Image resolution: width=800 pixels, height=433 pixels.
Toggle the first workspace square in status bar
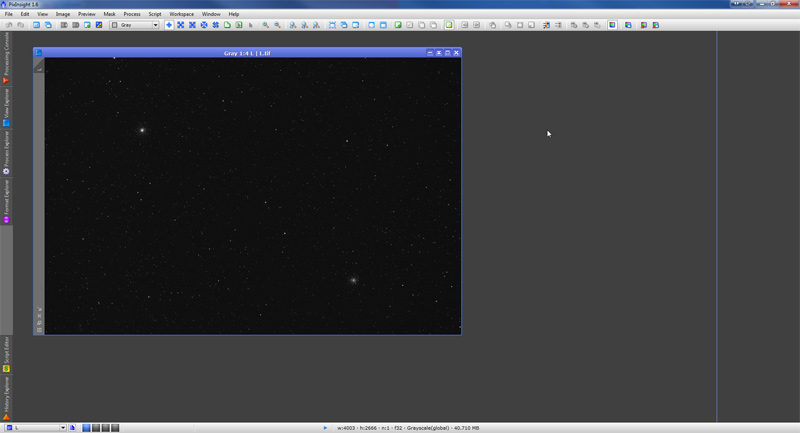click(86, 428)
